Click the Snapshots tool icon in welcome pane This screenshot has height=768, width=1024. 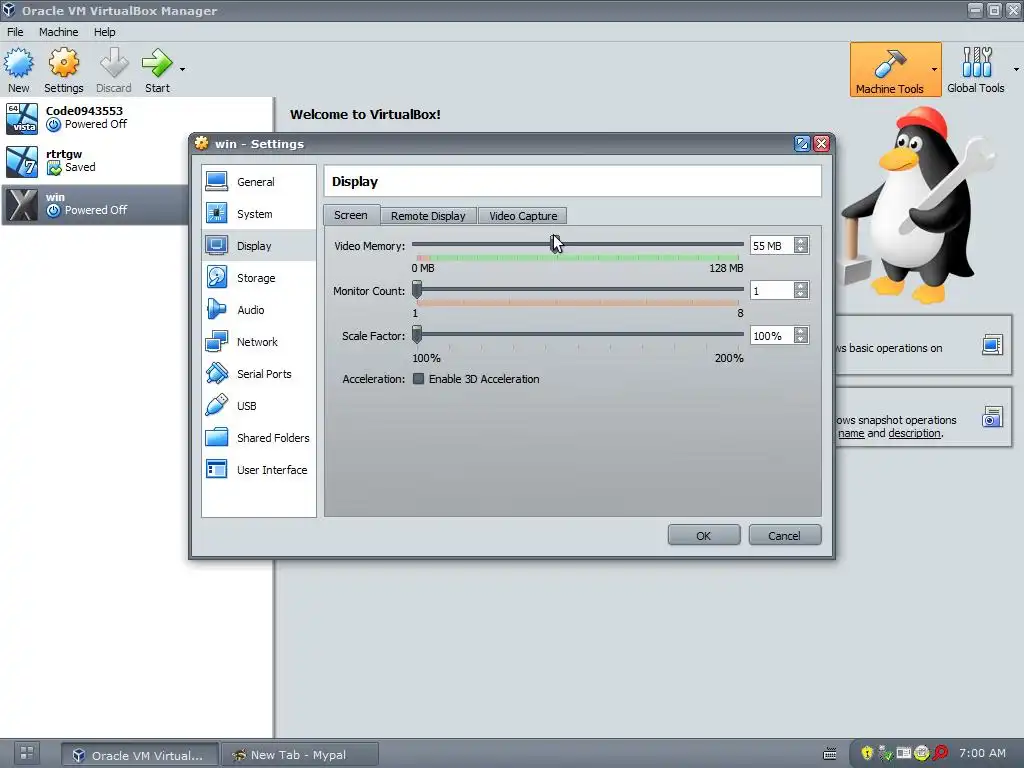(x=992, y=417)
